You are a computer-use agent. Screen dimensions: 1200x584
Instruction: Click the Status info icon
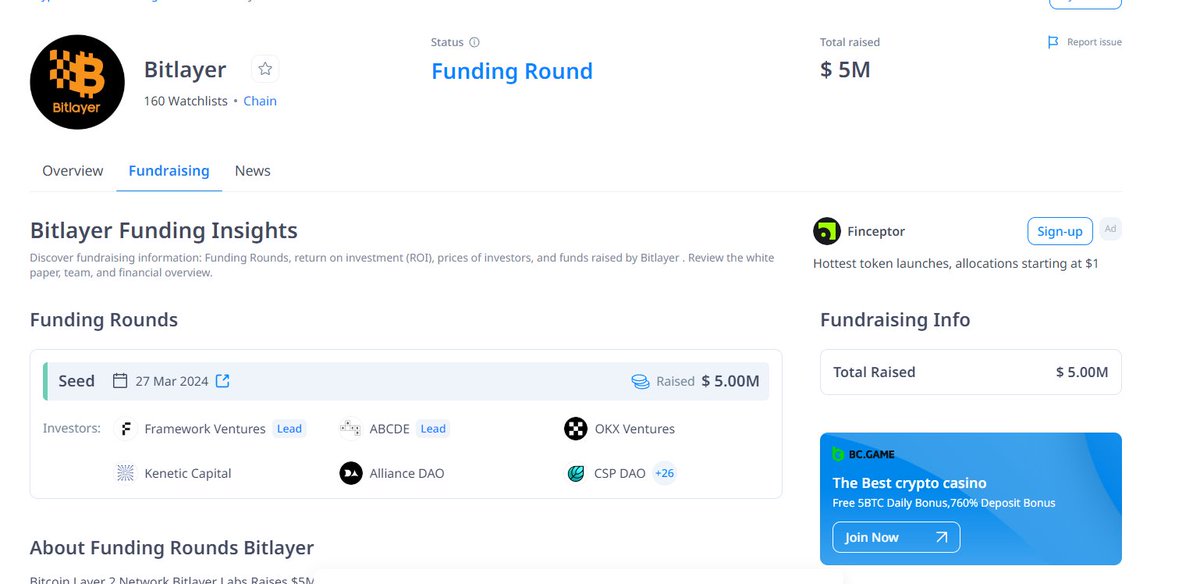(x=474, y=42)
